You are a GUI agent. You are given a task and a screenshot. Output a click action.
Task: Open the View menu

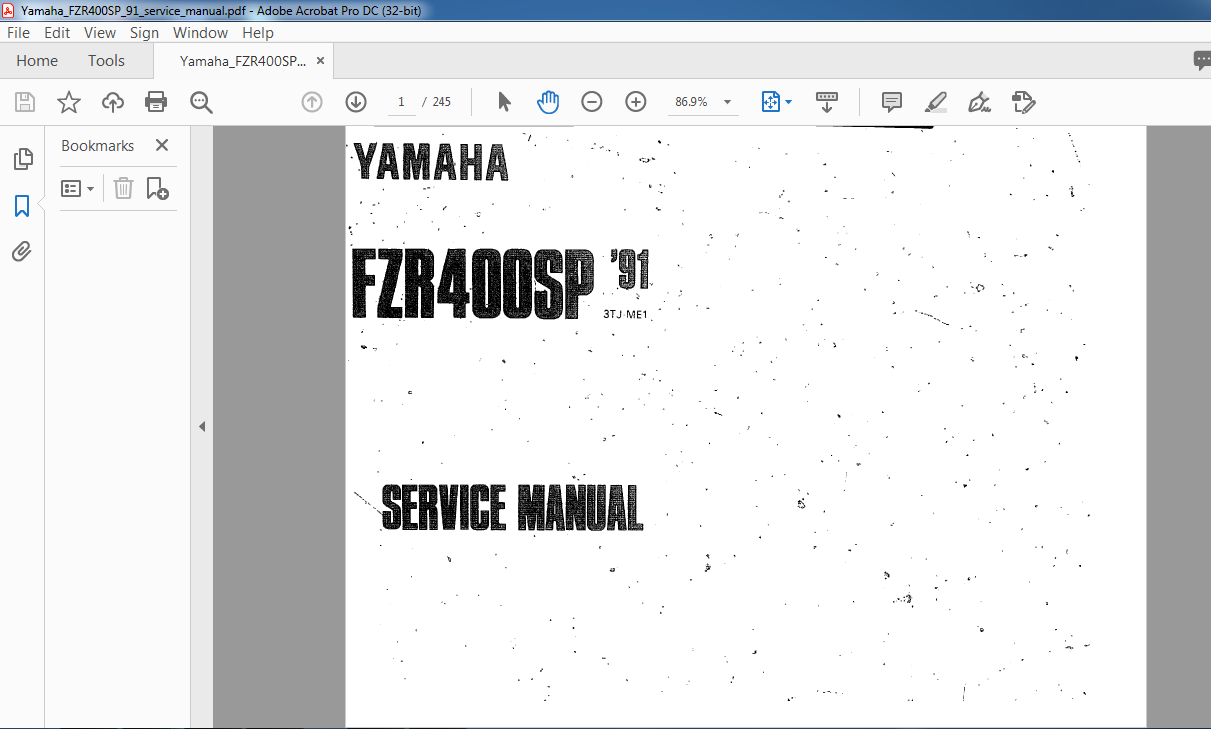pos(100,33)
